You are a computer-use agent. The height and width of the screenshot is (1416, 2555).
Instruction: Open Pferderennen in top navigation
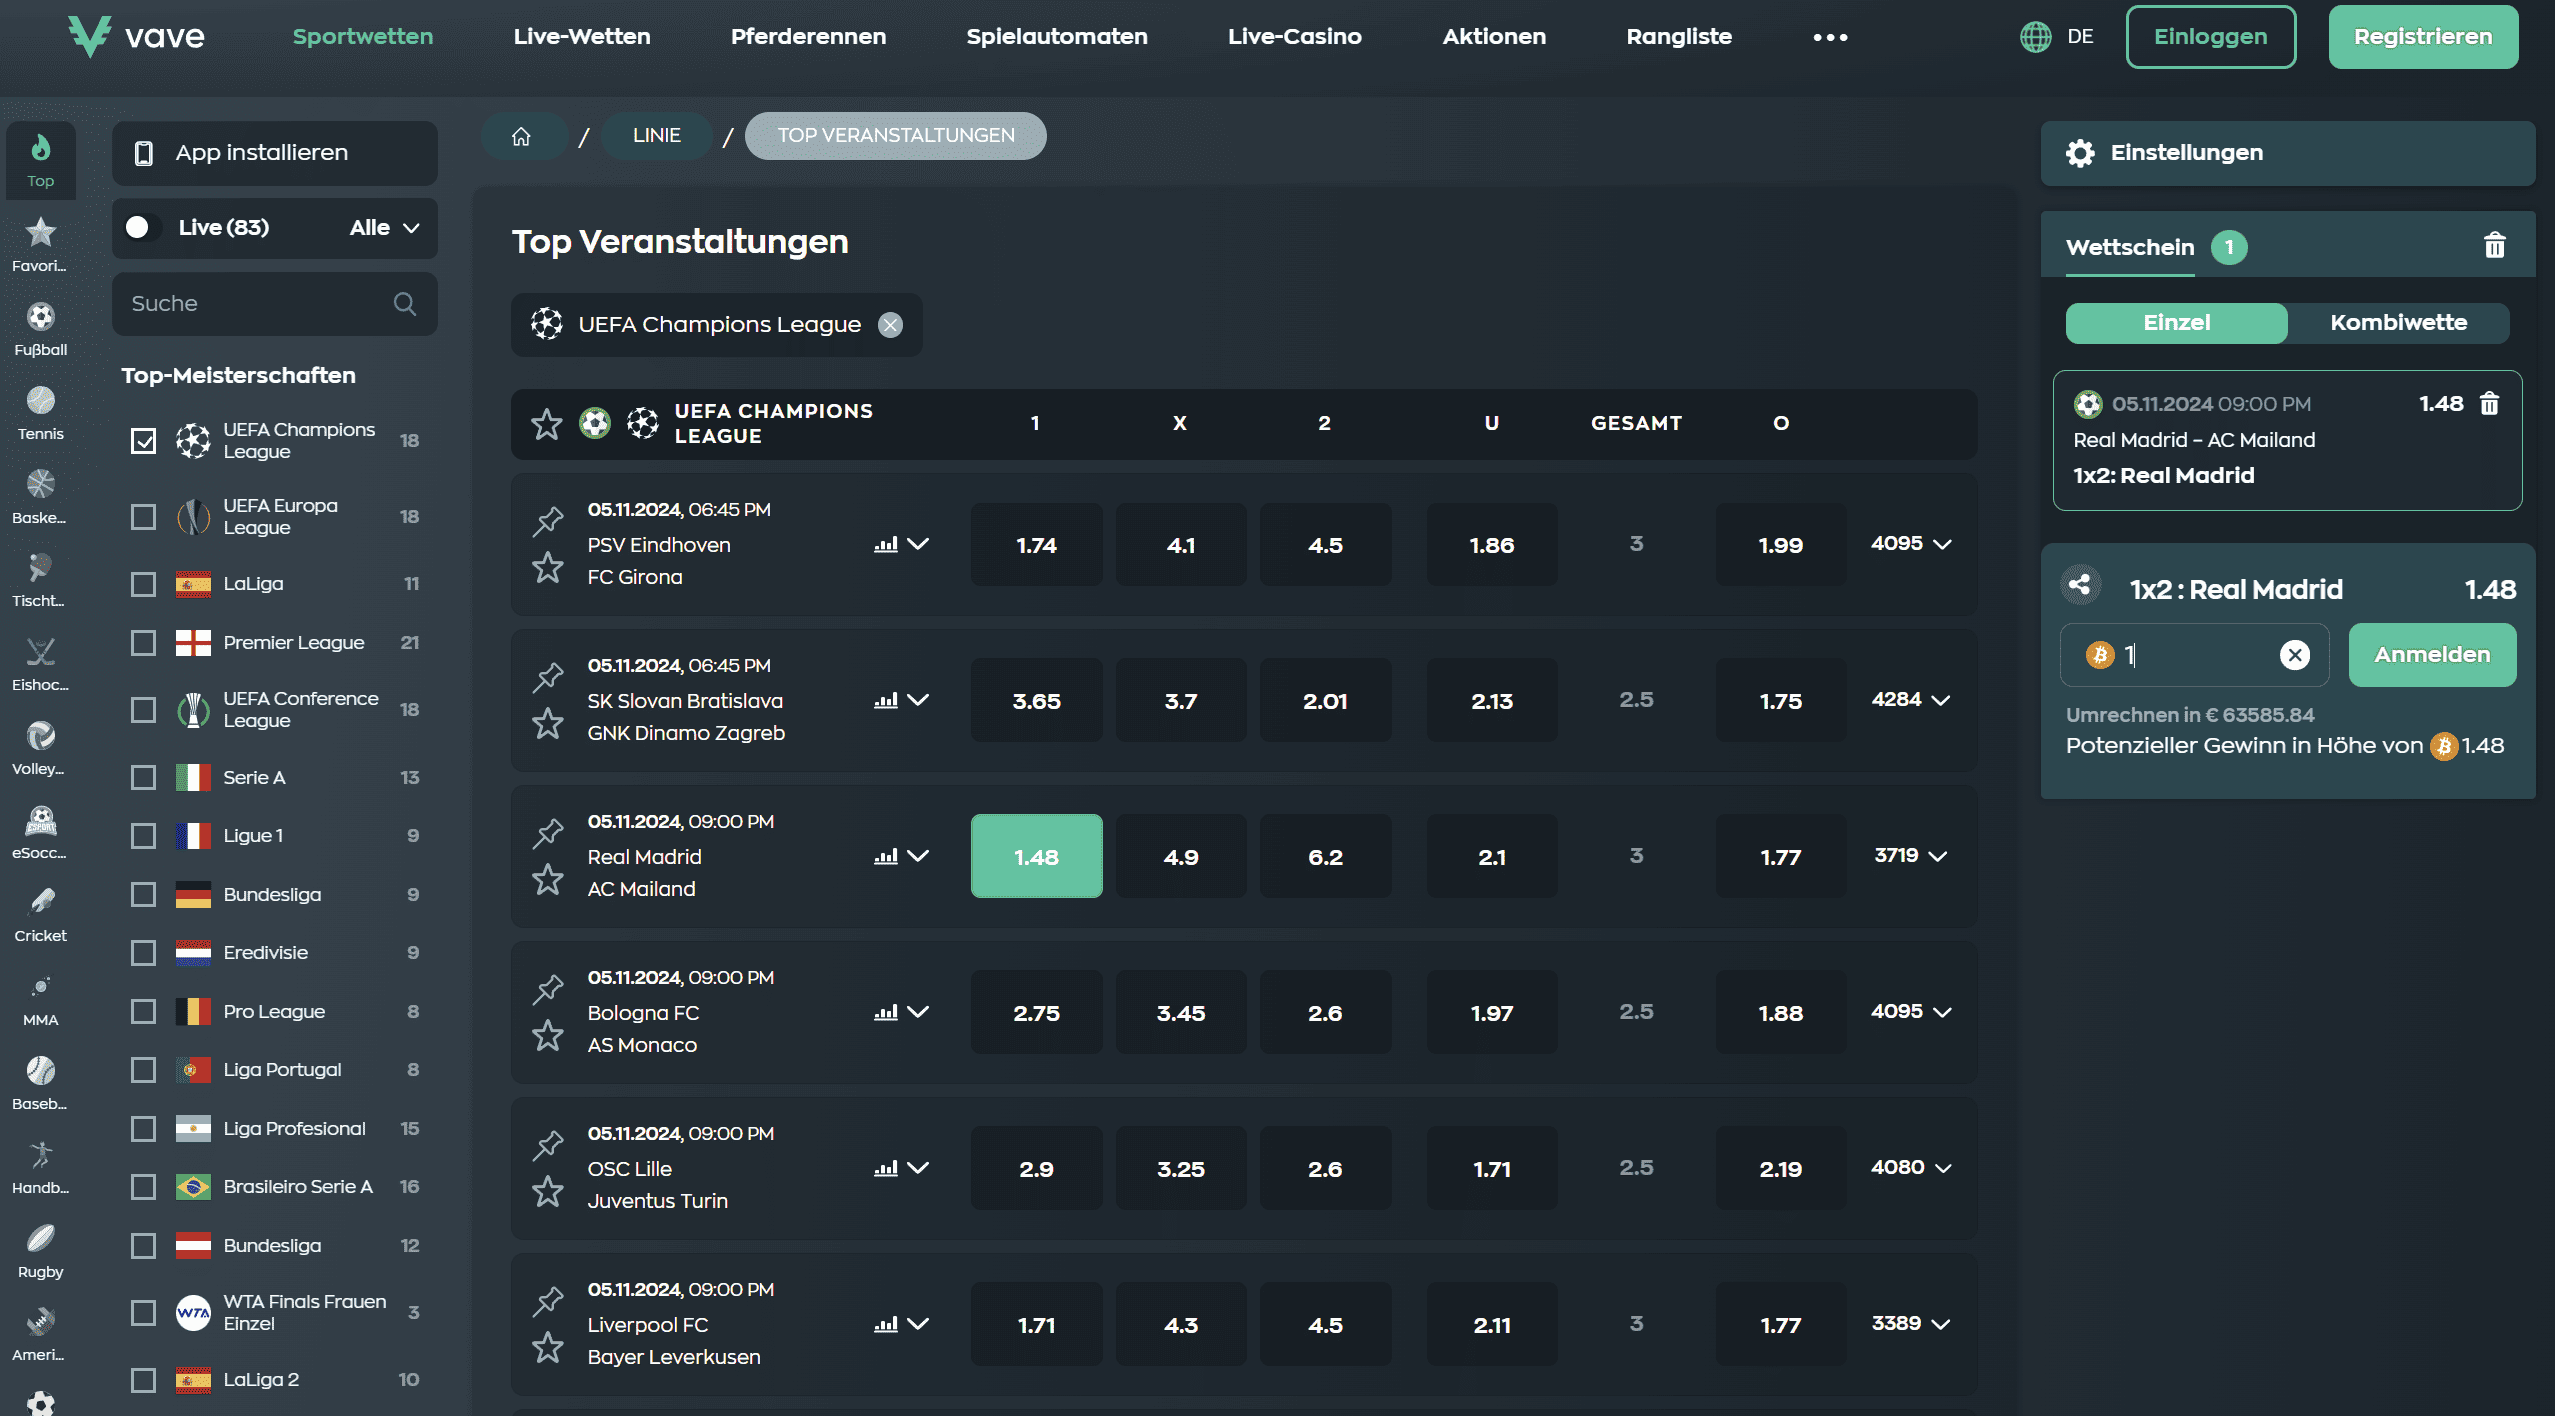coord(808,37)
